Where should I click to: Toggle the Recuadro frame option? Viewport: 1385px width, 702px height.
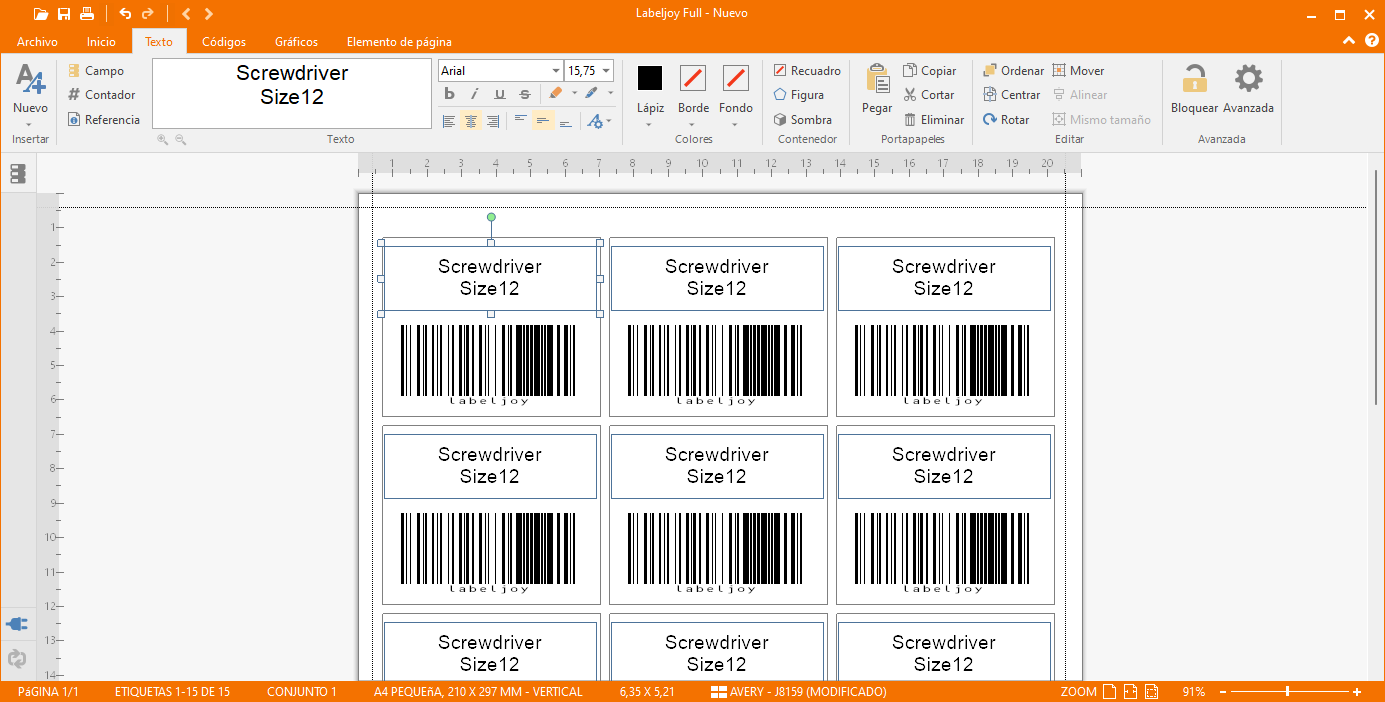(x=807, y=71)
